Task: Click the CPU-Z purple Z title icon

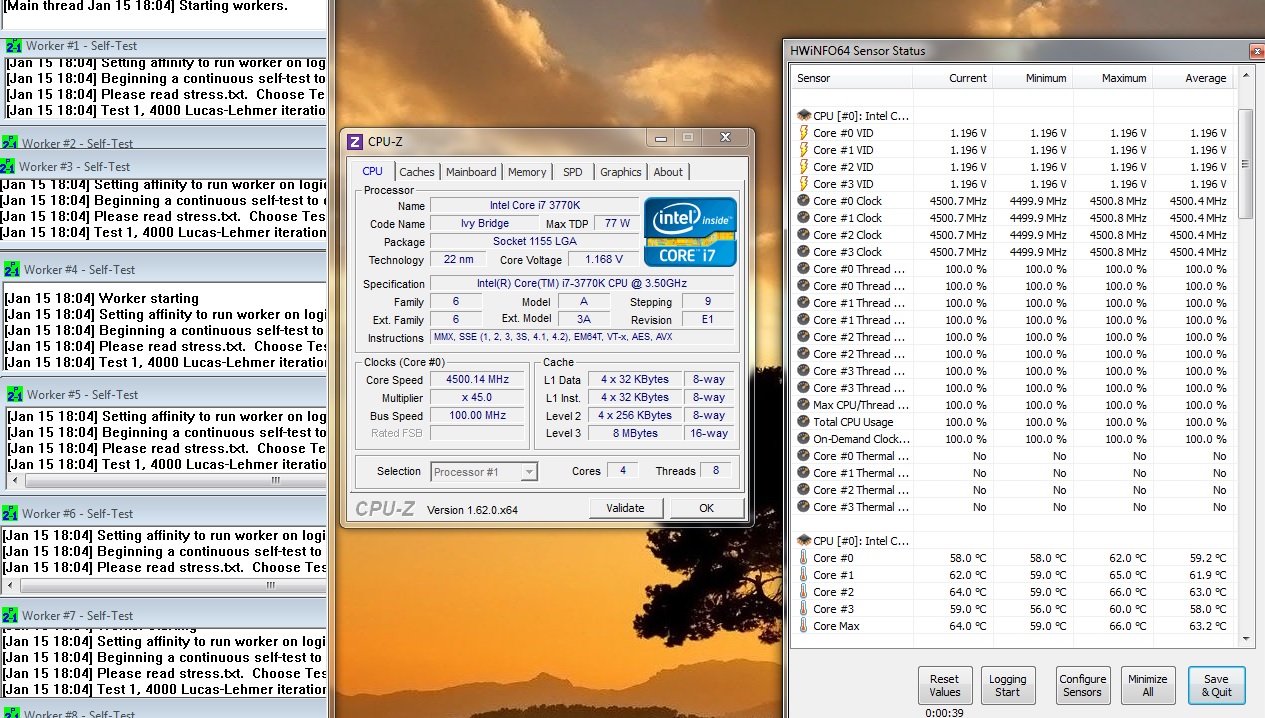Action: click(355, 142)
